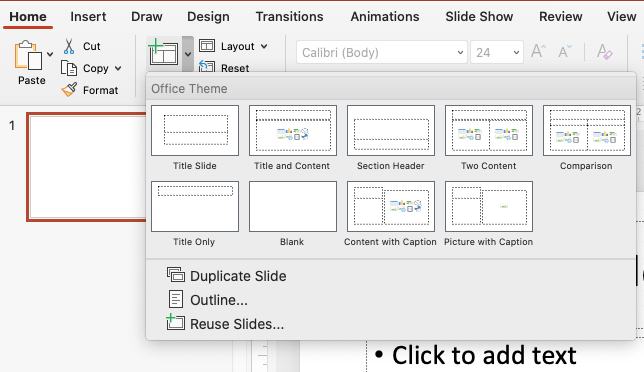
Task: Open the Transitions tab
Action: (x=290, y=16)
